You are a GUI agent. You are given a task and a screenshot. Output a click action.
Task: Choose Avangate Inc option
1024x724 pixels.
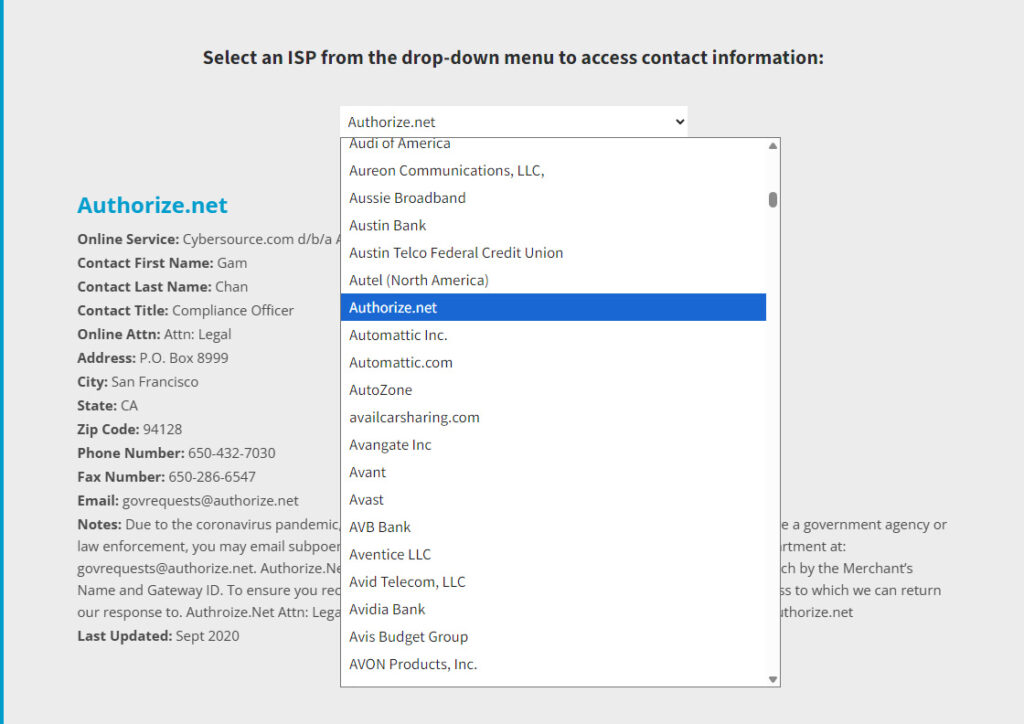click(x=390, y=445)
